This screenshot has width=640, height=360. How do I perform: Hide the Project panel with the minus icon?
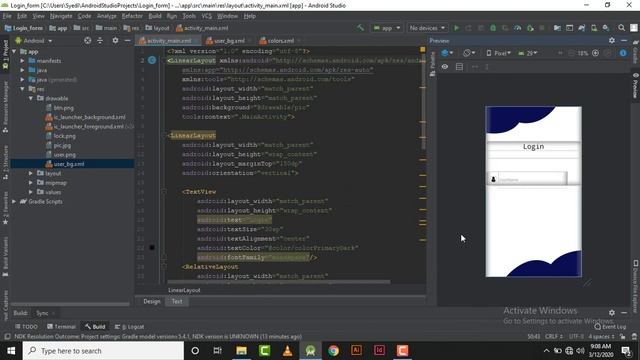tap(127, 40)
